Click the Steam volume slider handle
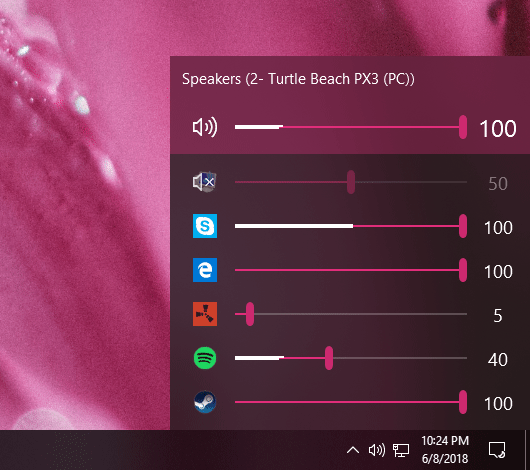The image size is (530, 470). point(463,402)
